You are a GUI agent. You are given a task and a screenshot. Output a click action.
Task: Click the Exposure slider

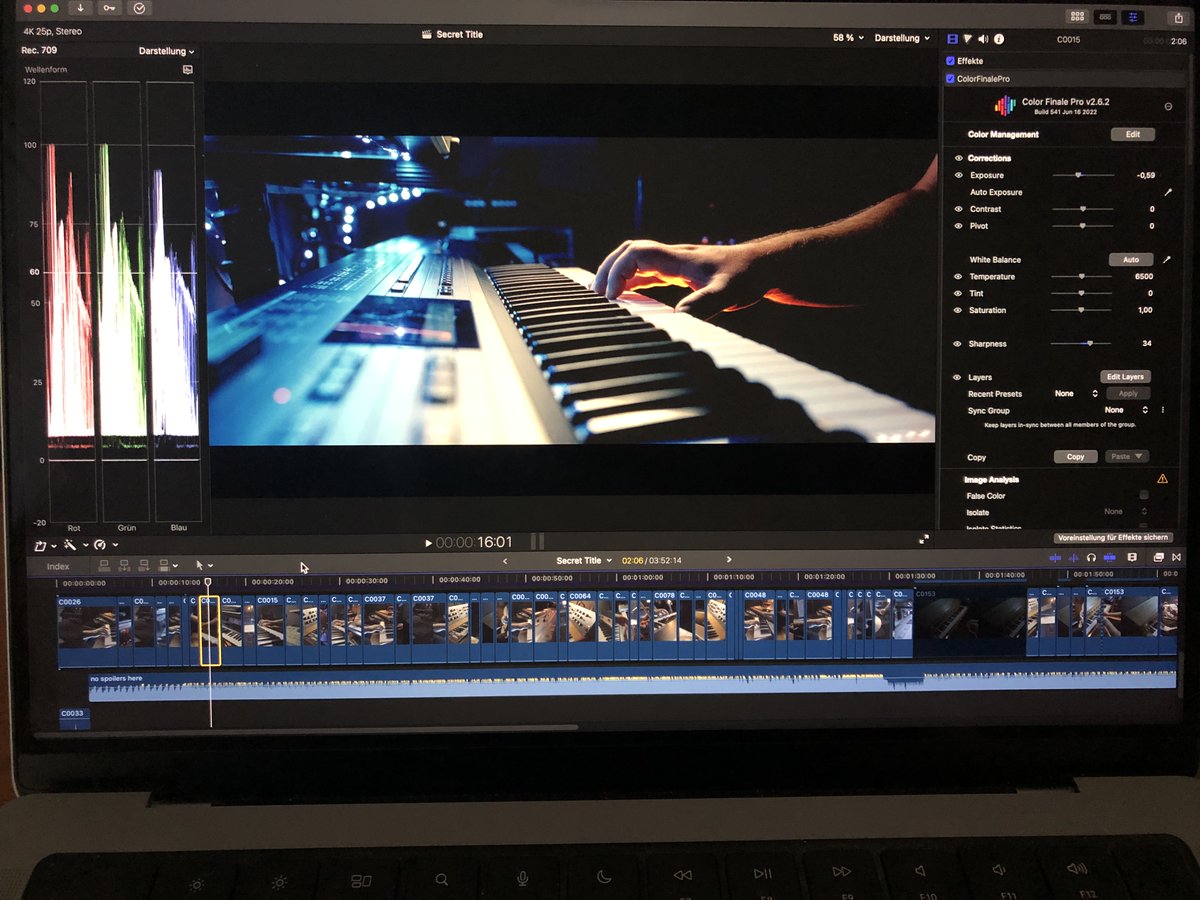tap(1082, 175)
